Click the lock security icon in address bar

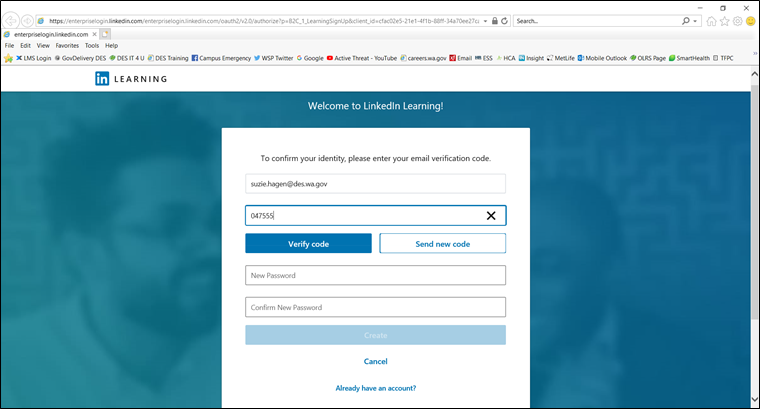click(x=494, y=21)
